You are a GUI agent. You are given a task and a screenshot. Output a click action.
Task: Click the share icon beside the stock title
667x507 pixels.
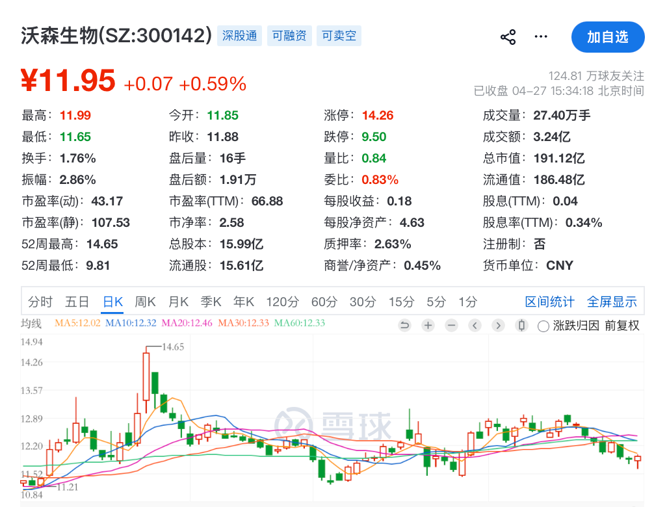click(x=508, y=37)
